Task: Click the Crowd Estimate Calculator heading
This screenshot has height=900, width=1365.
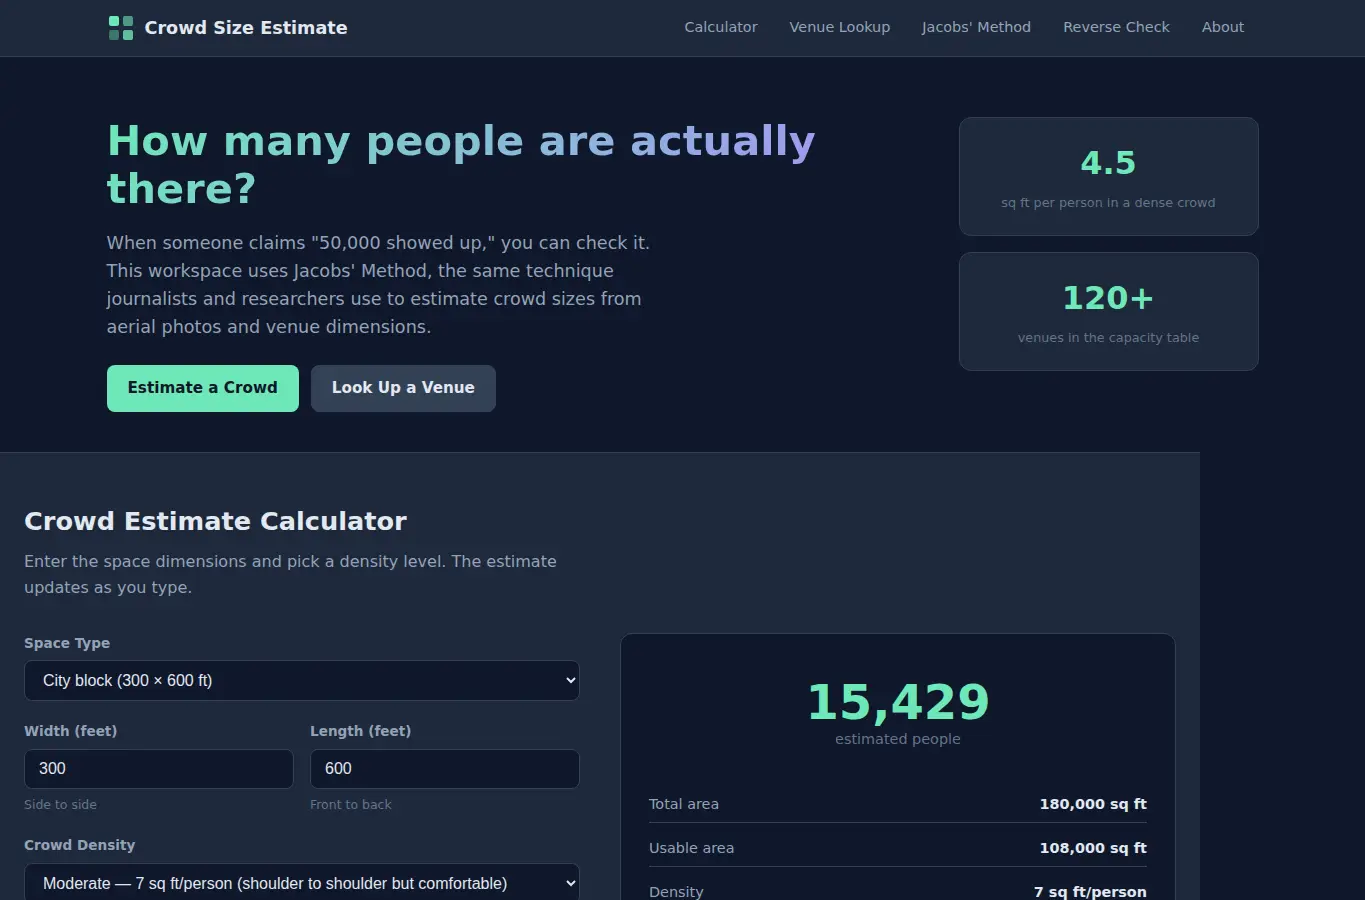Action: click(x=215, y=521)
